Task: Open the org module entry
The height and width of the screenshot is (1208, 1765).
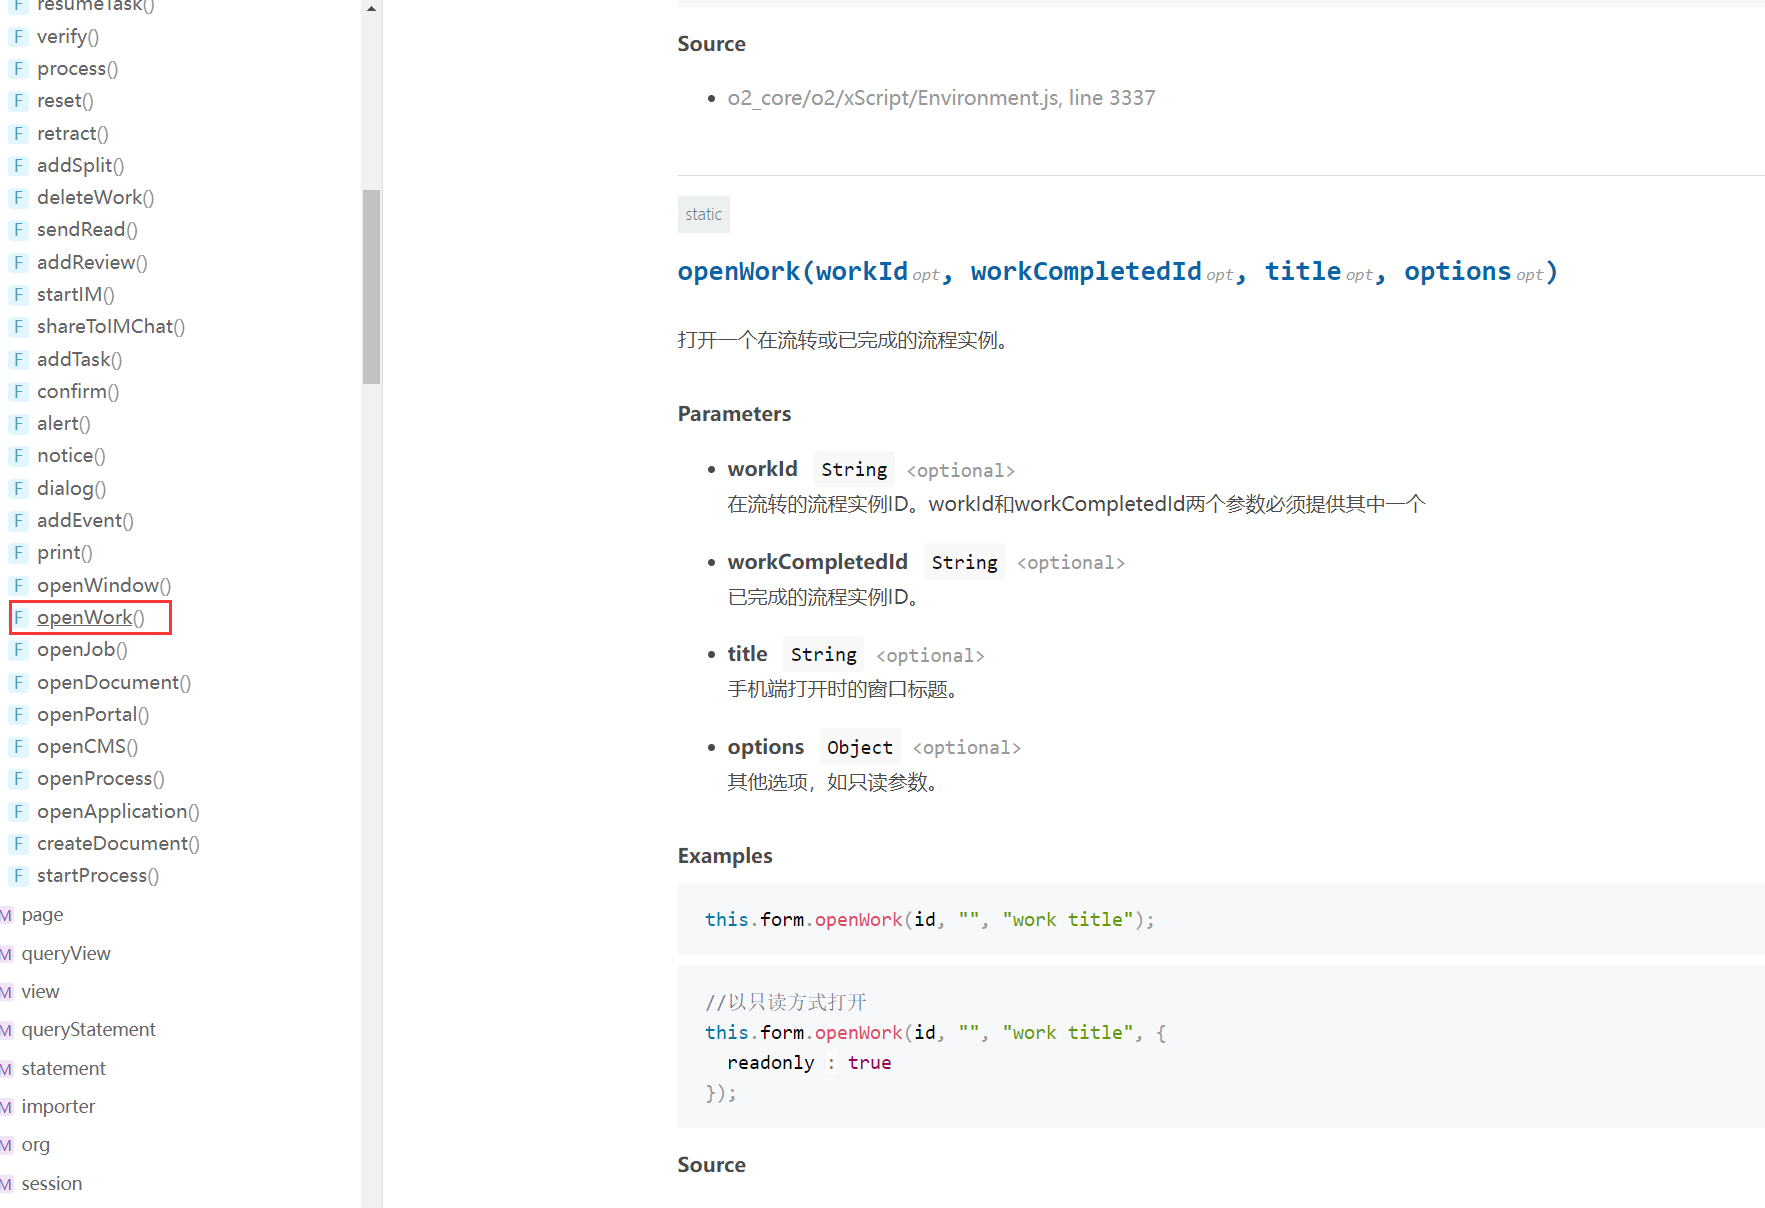Action: coord(35,1145)
